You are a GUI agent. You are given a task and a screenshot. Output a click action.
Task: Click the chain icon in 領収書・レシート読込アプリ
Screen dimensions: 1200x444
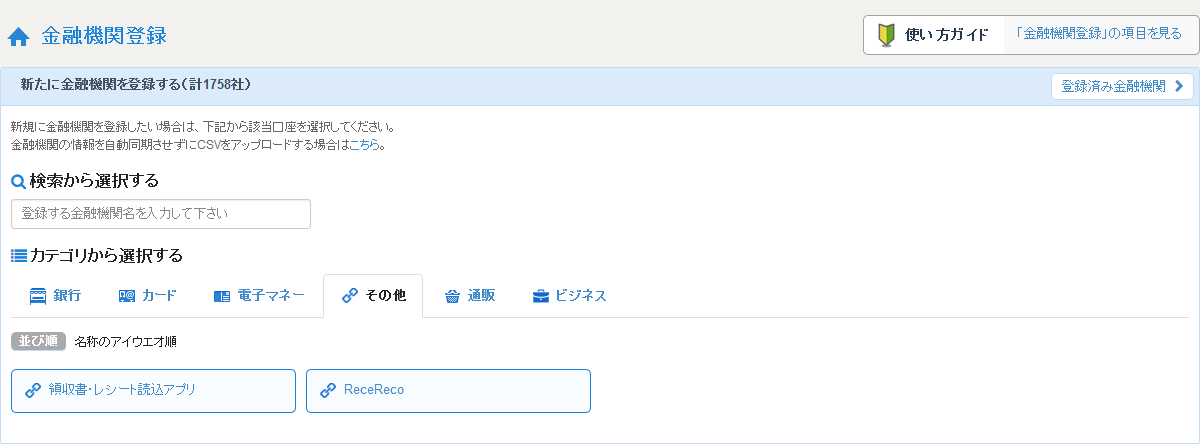(33, 391)
